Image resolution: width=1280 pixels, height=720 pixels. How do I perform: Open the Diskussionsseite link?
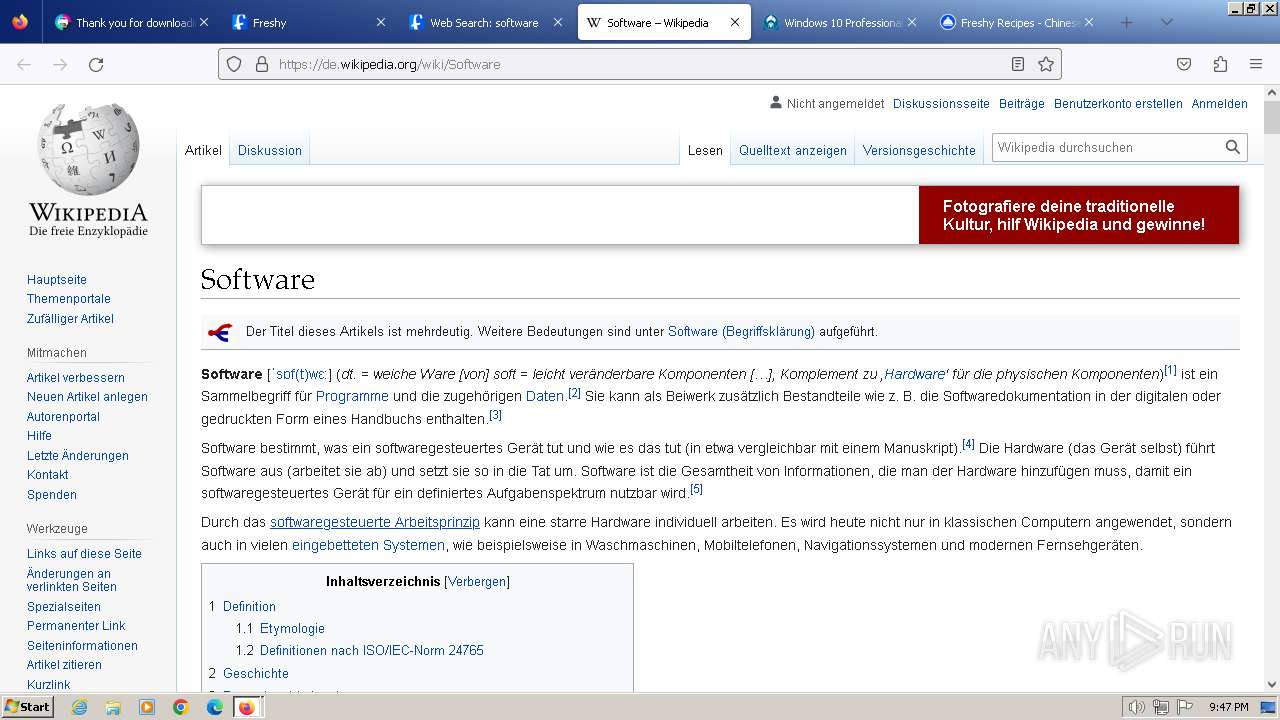pyautogui.click(x=941, y=103)
